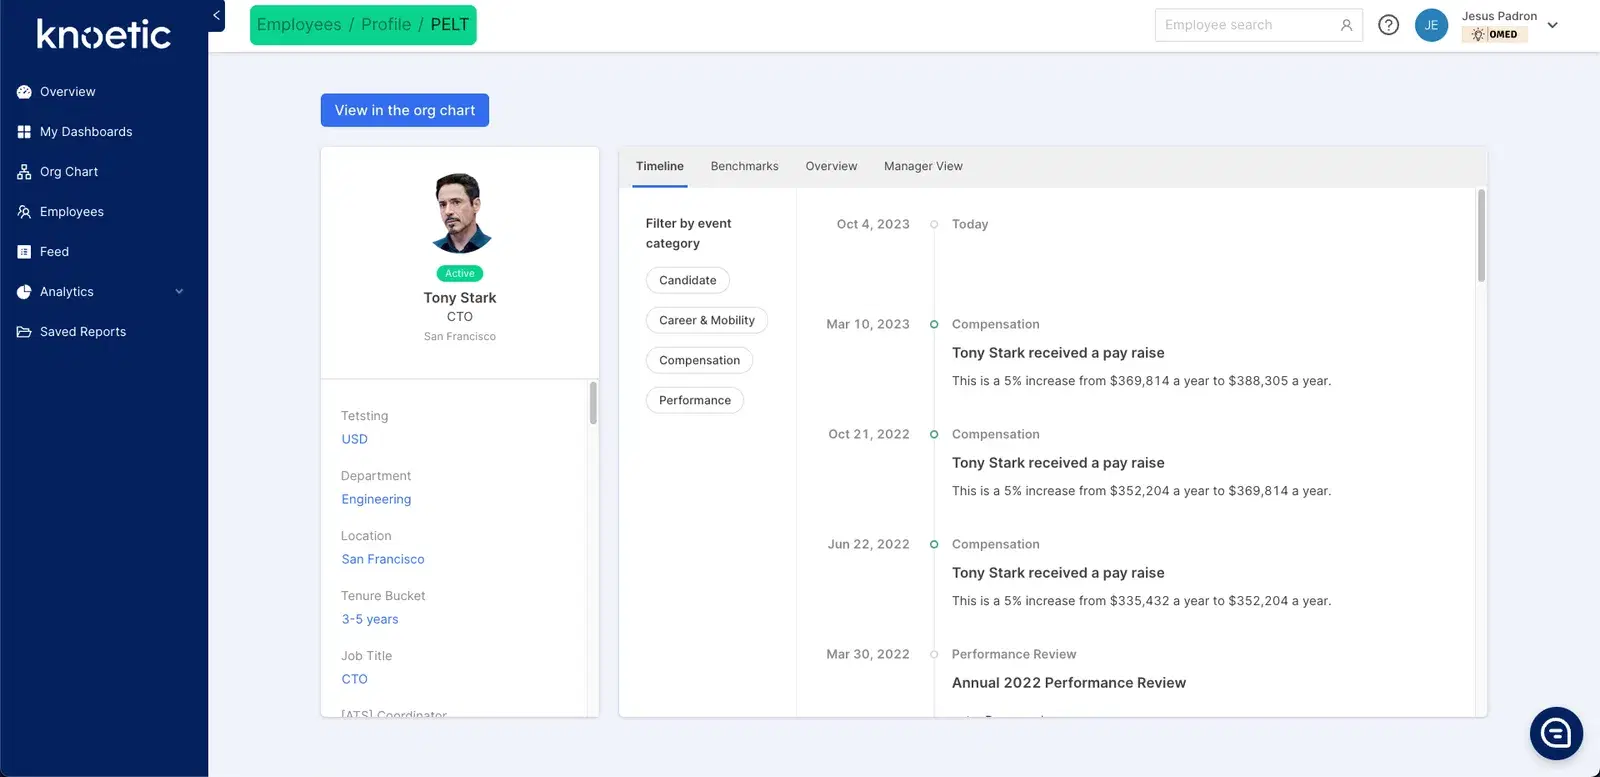
Task: Open the chat support widget
Action: [x=1556, y=733]
